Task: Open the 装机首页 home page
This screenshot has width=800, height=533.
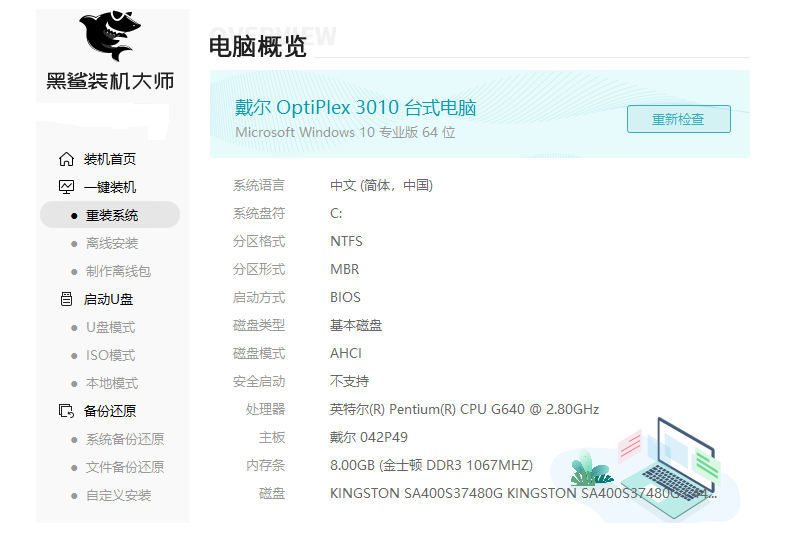Action: coord(110,159)
